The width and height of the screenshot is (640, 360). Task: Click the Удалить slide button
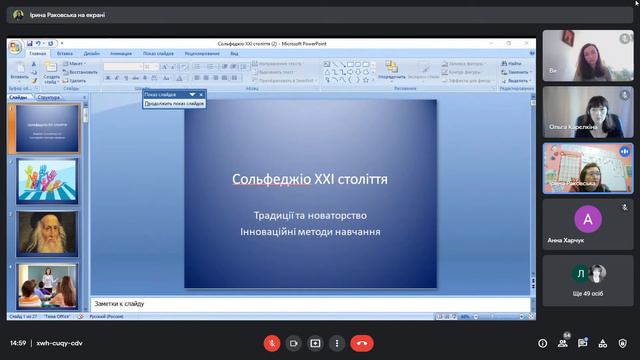point(74,81)
